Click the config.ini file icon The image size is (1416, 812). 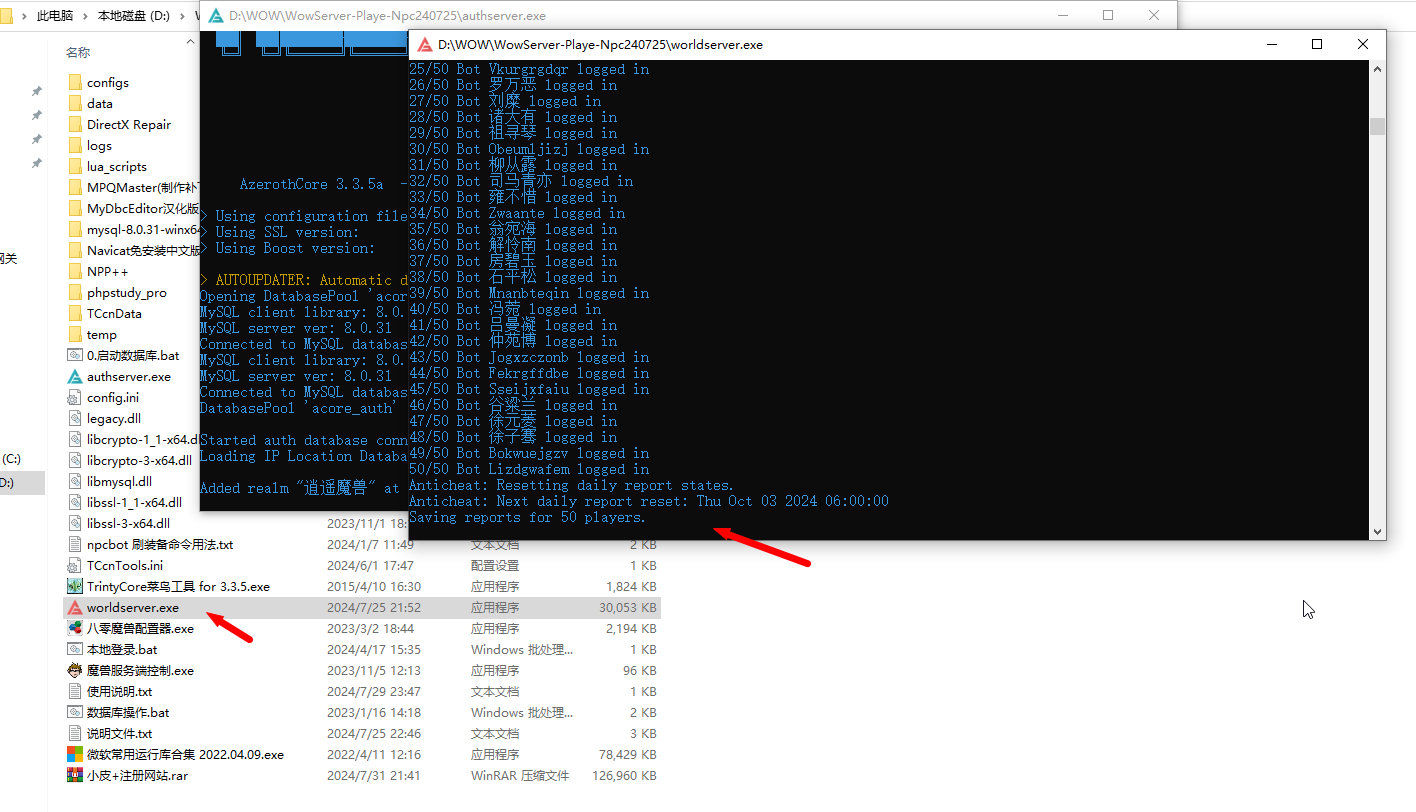tap(75, 397)
